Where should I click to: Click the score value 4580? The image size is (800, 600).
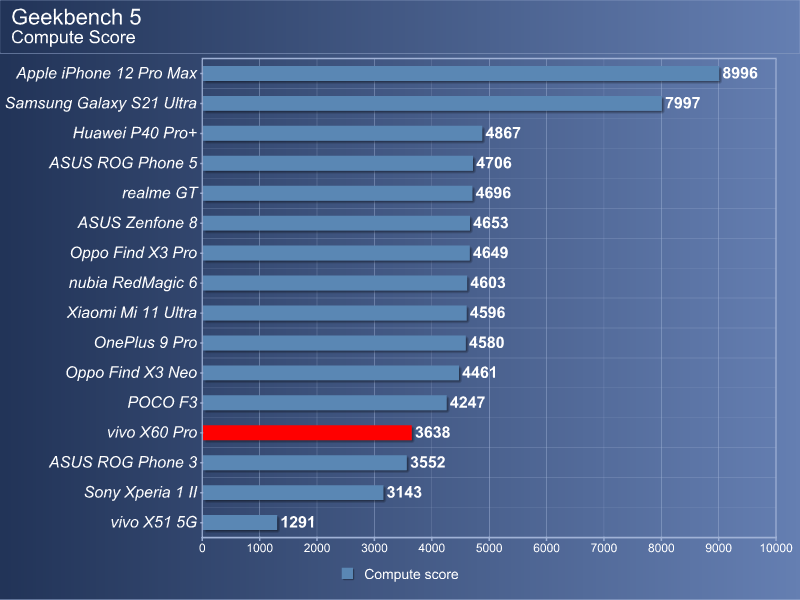pos(486,343)
